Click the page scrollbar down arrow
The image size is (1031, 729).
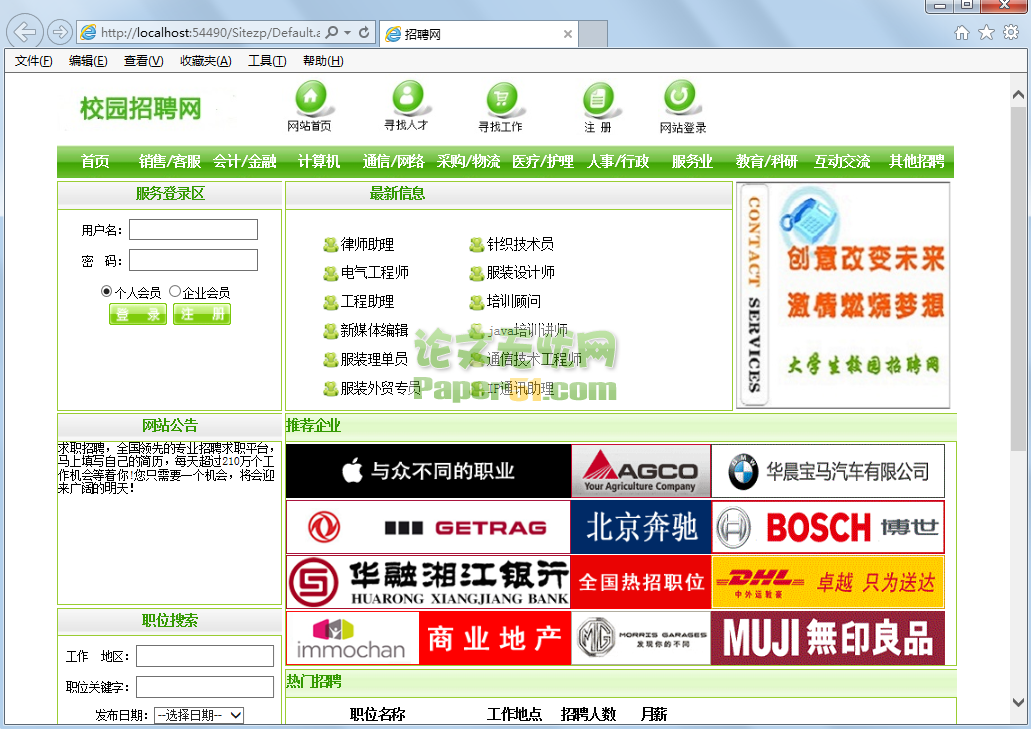coord(1019,702)
